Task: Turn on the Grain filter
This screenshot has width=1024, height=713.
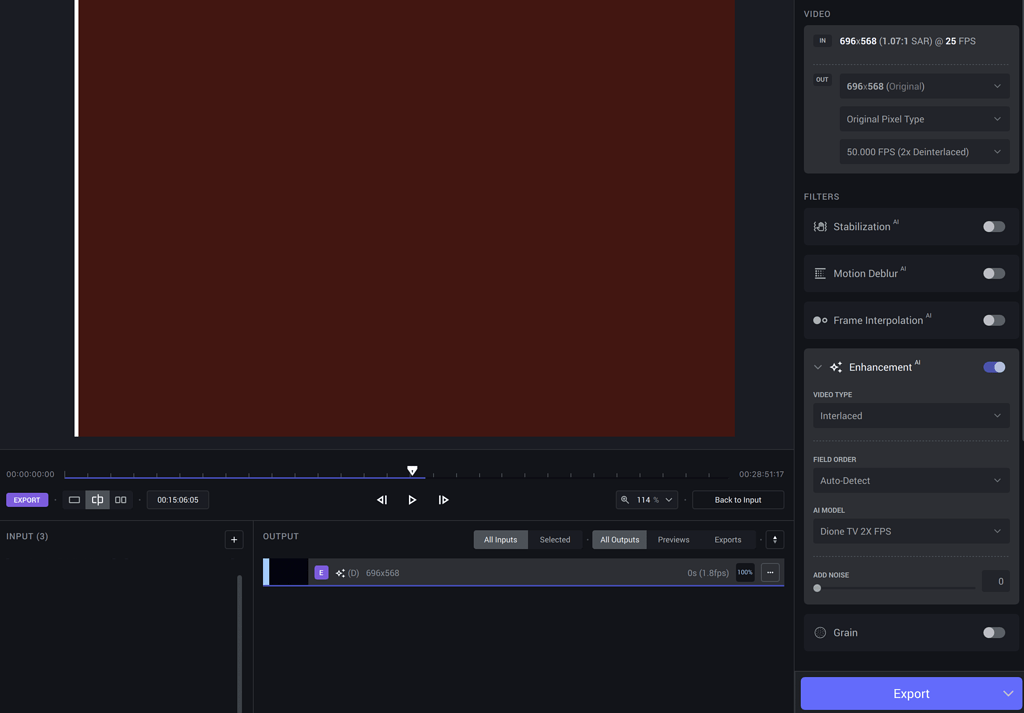Action: click(993, 632)
